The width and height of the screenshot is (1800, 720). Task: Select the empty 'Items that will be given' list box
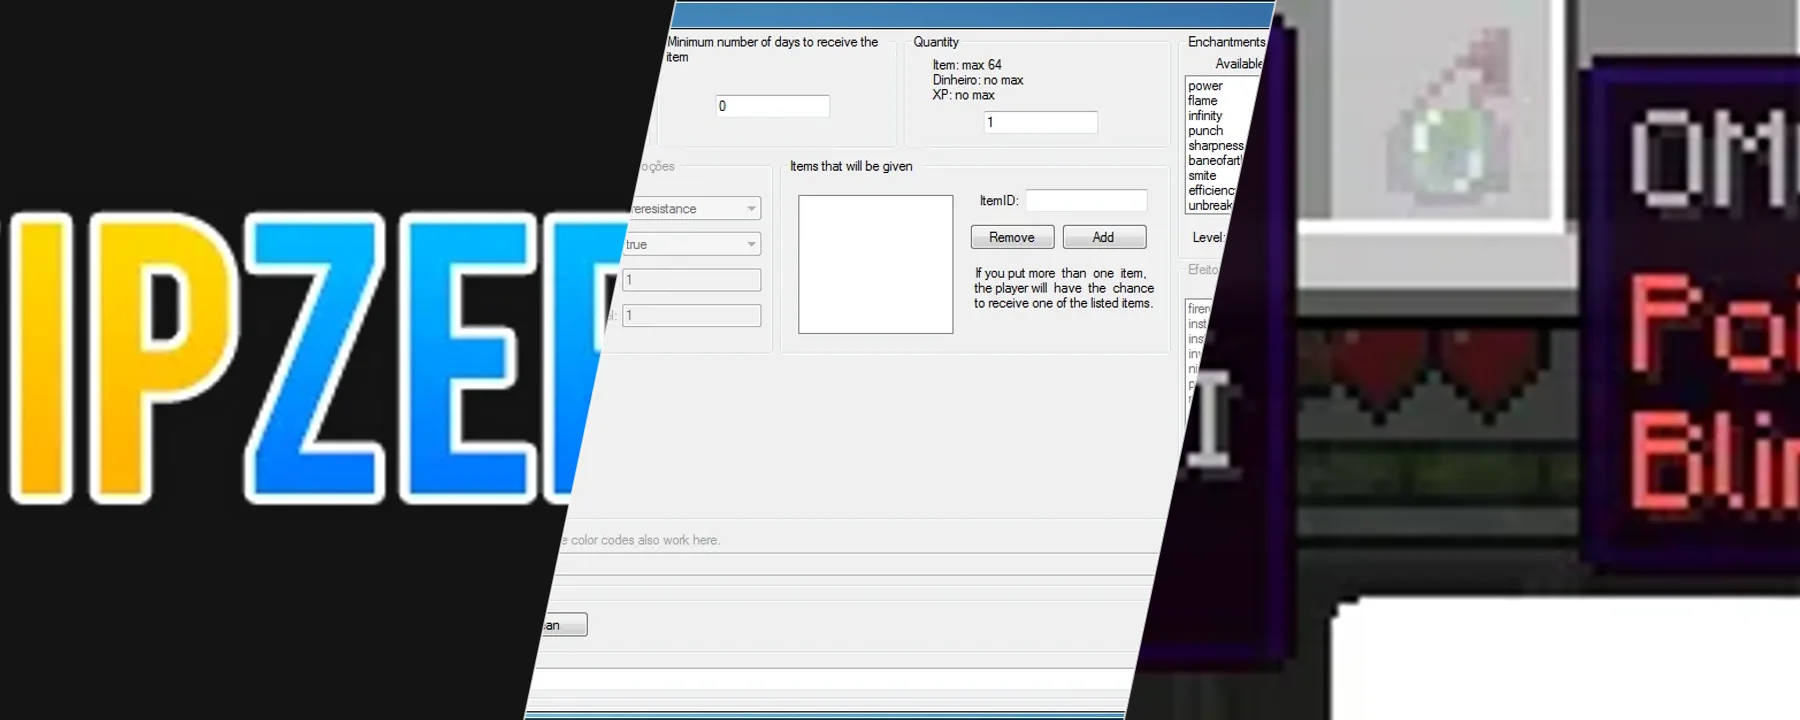point(875,264)
